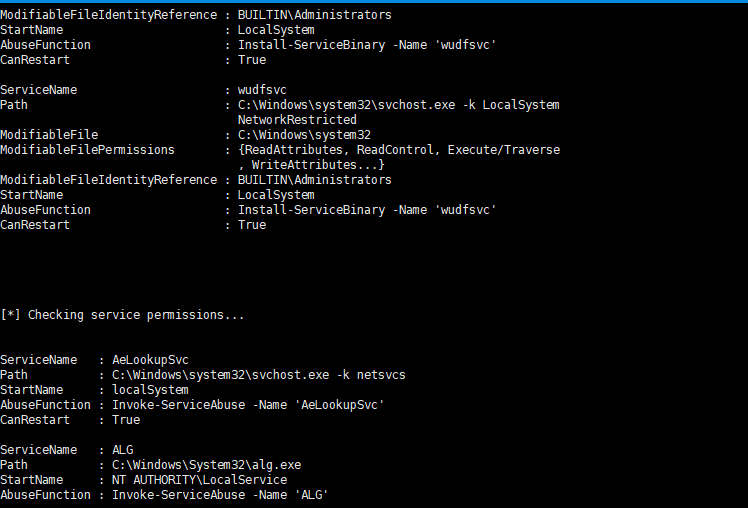Click the svchost.exe -k netsvcs path
The image size is (748, 508).
point(259,375)
